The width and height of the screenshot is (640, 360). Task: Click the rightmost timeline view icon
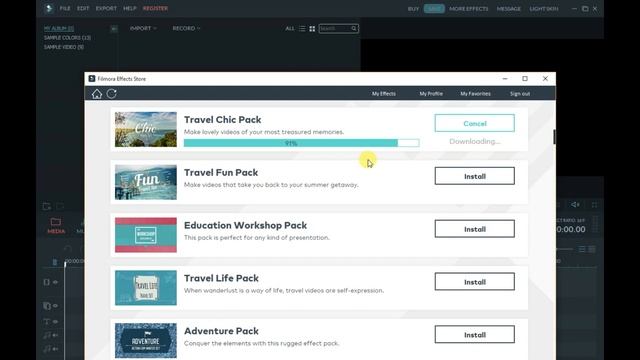click(x=592, y=249)
